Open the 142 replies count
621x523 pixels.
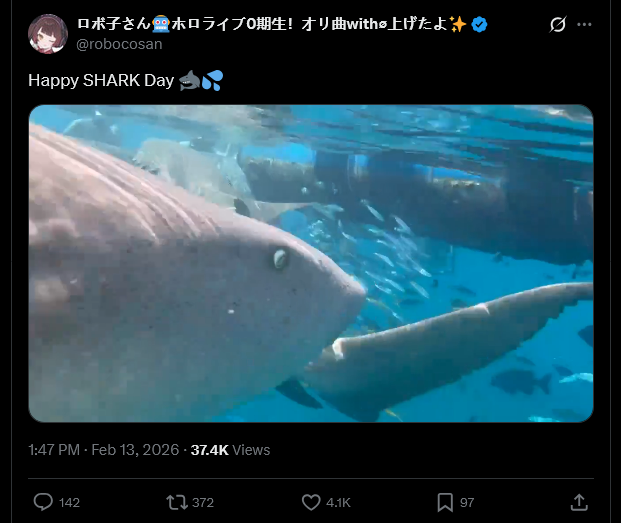tap(69, 502)
